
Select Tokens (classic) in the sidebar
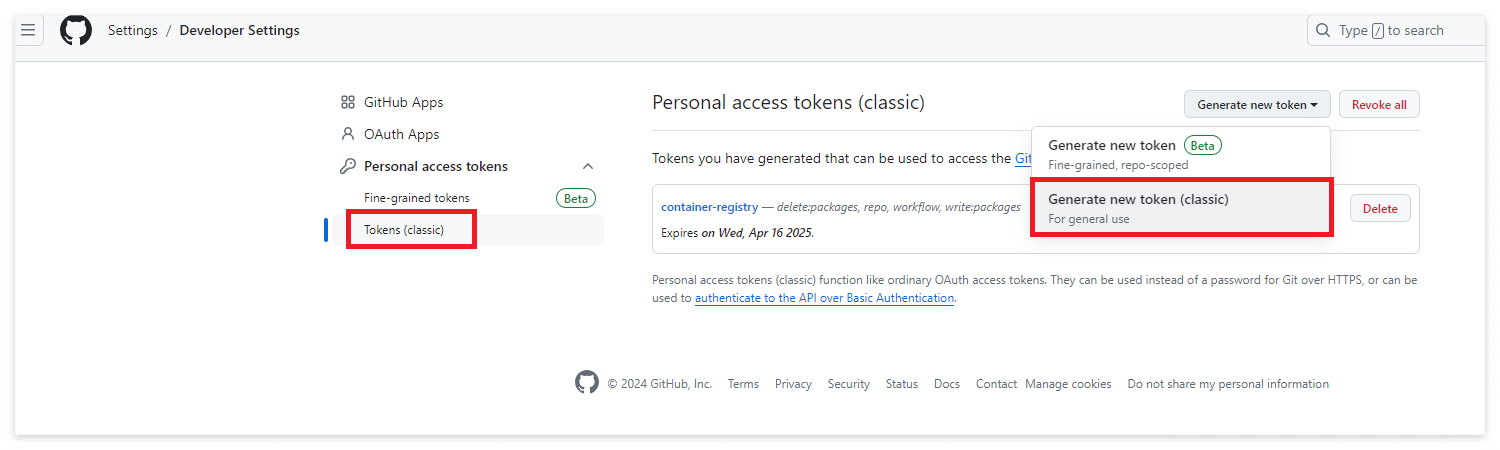point(405,230)
